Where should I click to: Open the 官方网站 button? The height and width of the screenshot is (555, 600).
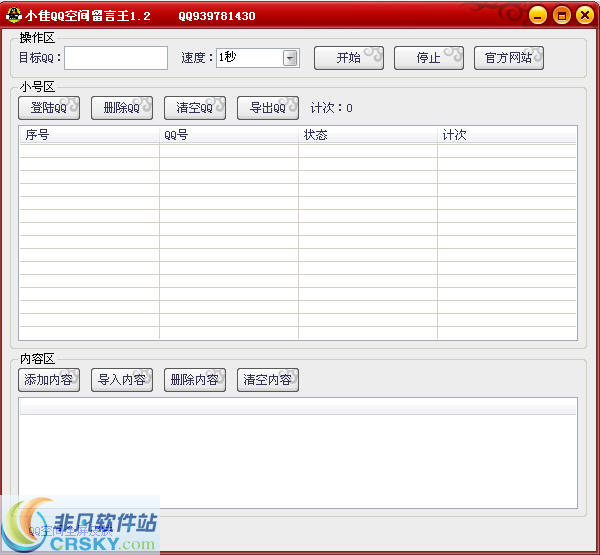coord(509,58)
